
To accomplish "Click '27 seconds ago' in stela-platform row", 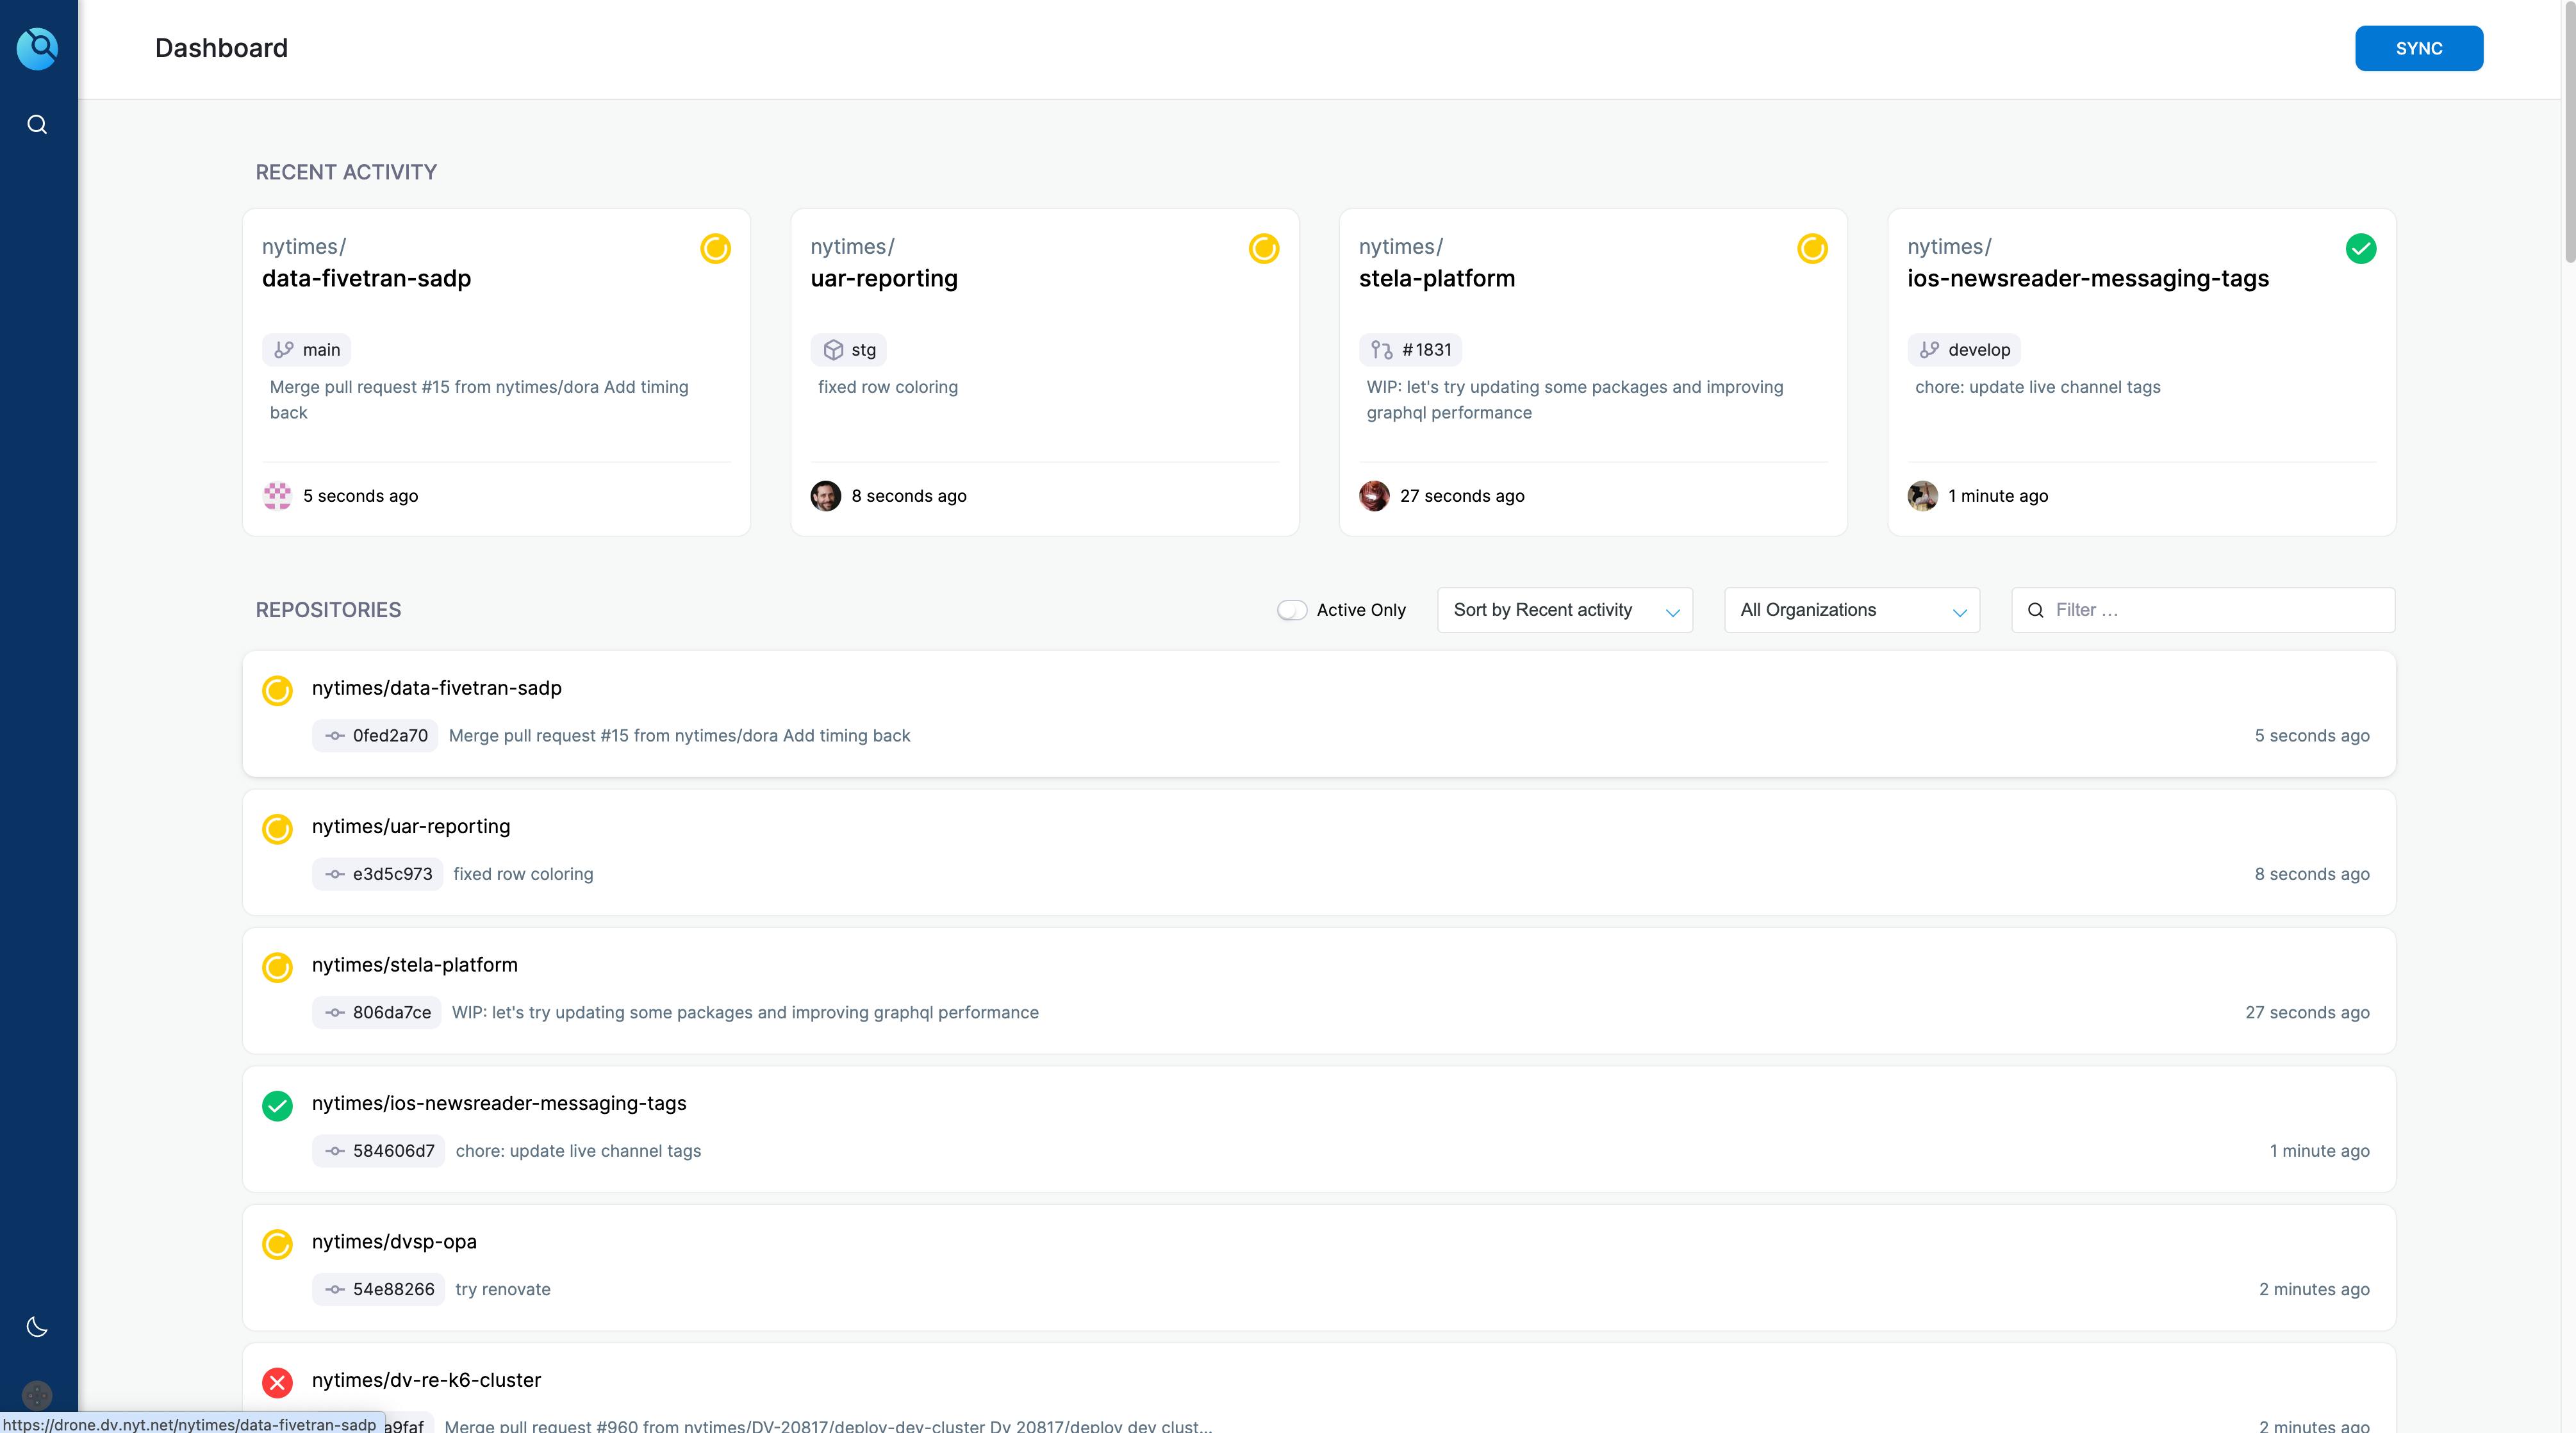I will (x=2307, y=1013).
